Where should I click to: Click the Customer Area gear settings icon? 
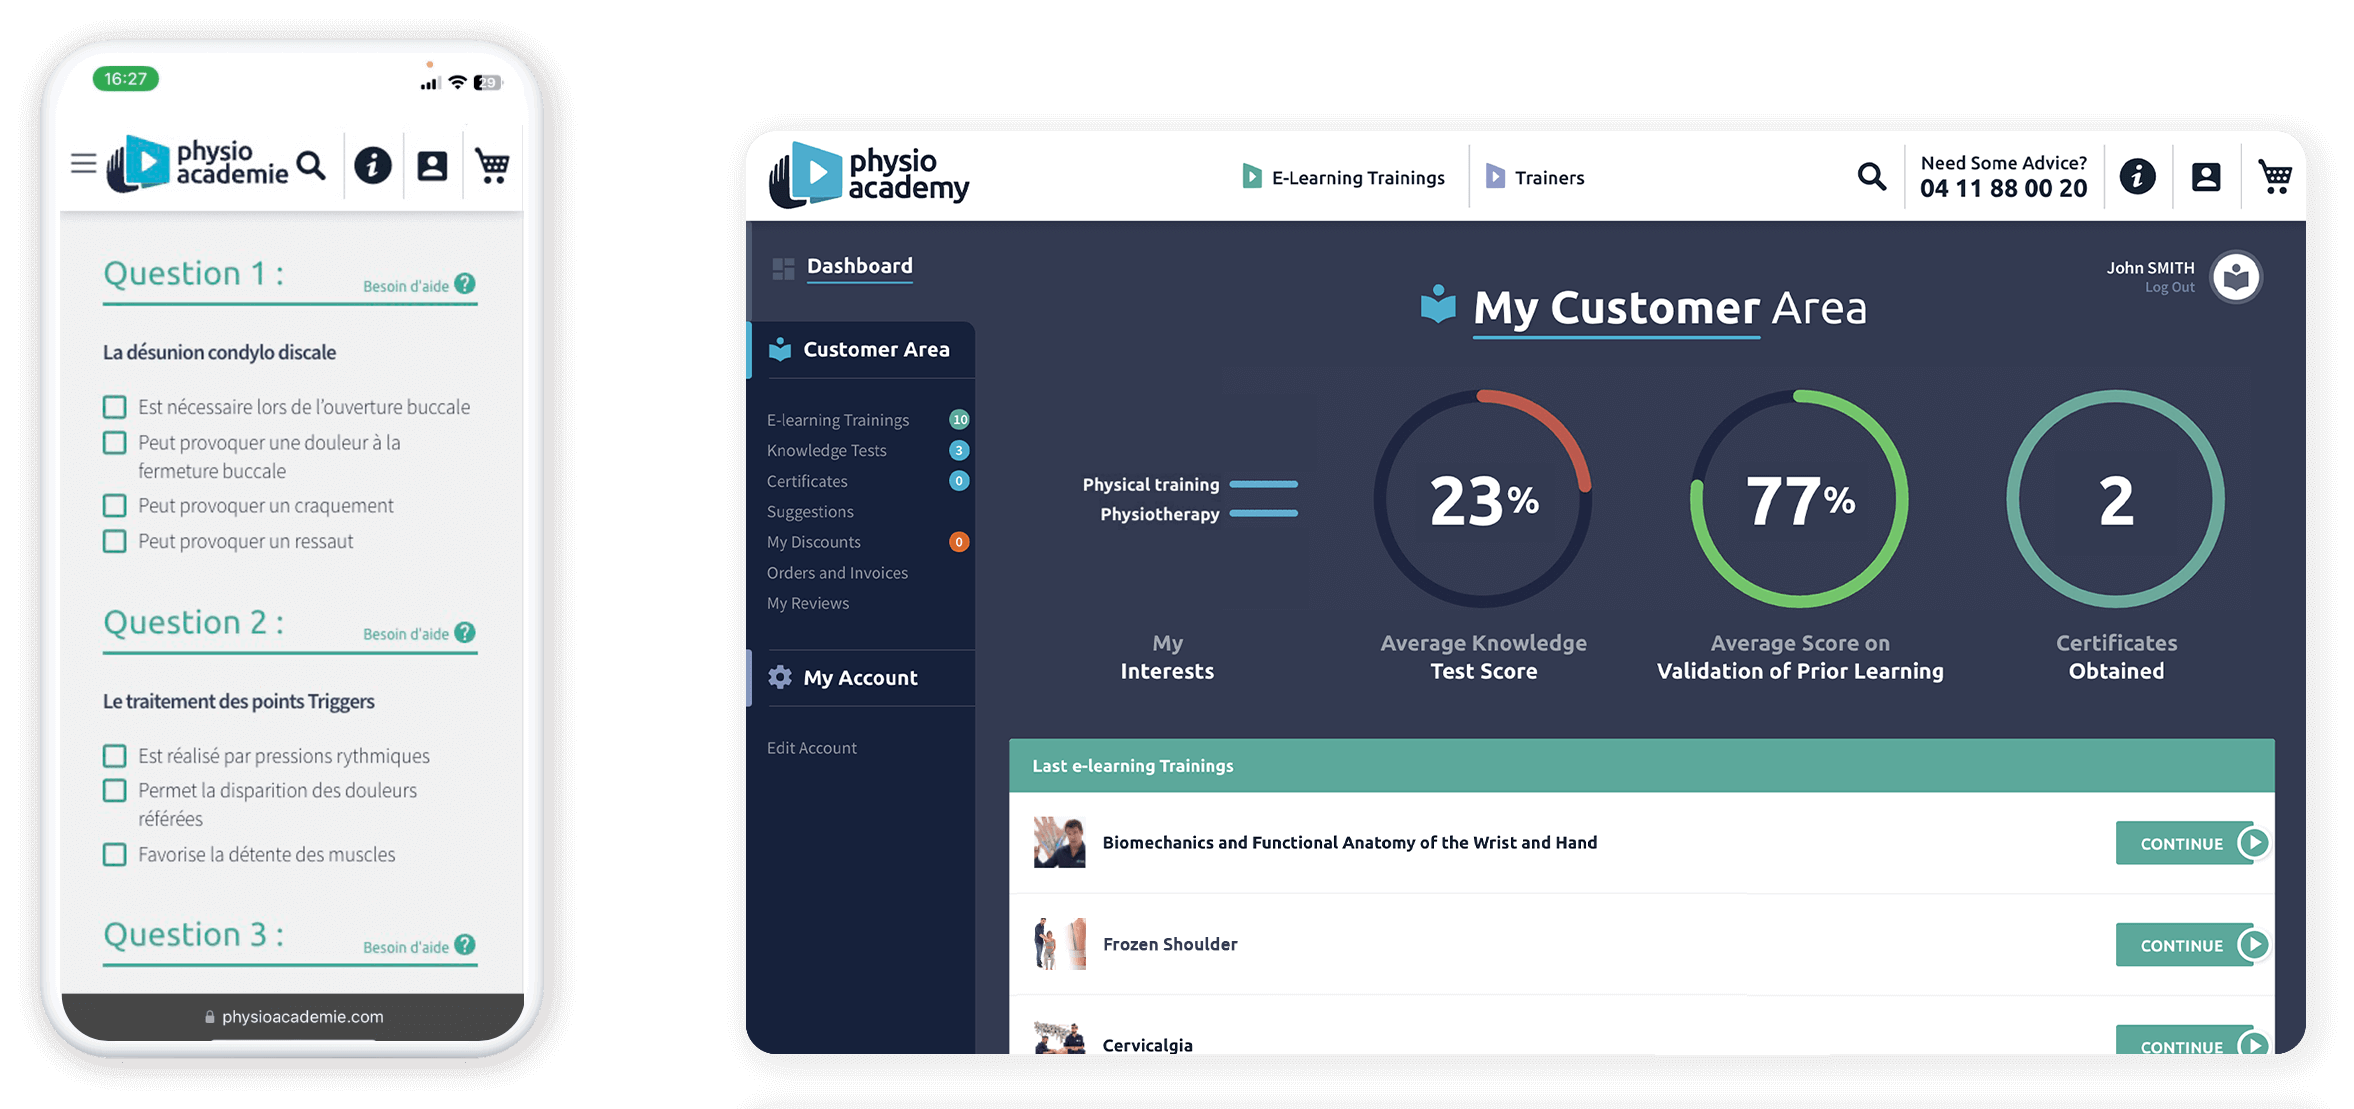tap(781, 677)
